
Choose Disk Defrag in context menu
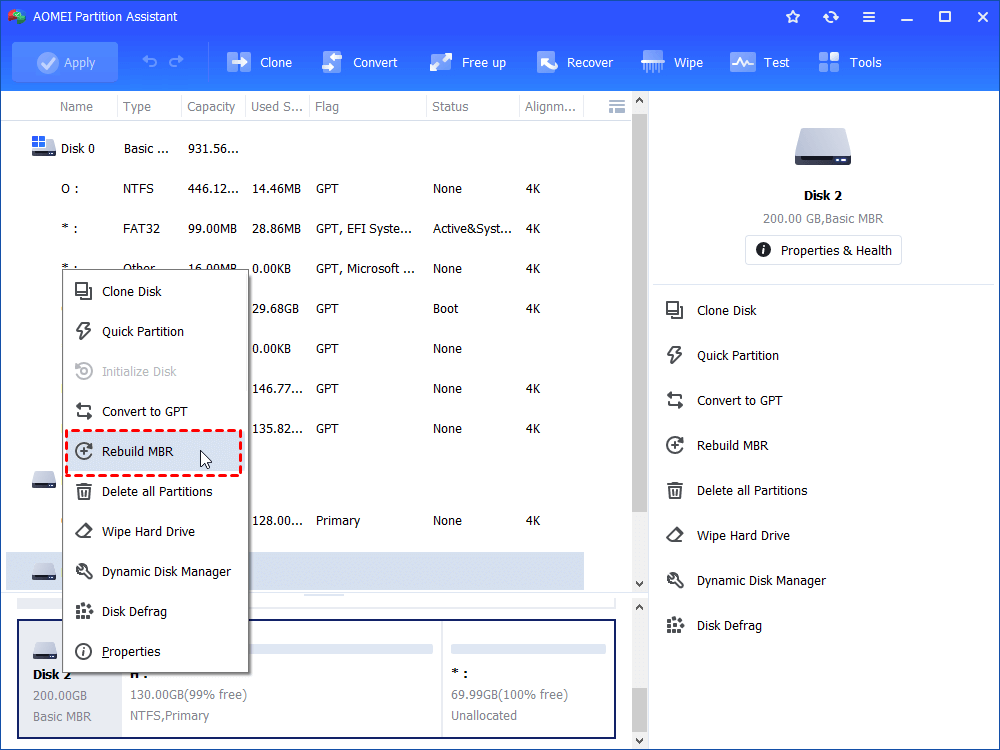[x=155, y=612]
